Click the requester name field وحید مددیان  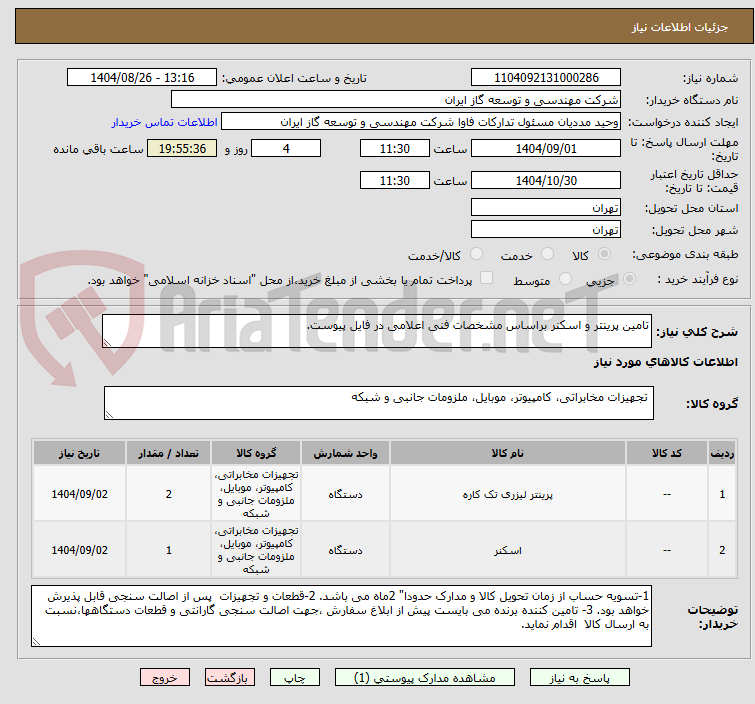(x=421, y=122)
